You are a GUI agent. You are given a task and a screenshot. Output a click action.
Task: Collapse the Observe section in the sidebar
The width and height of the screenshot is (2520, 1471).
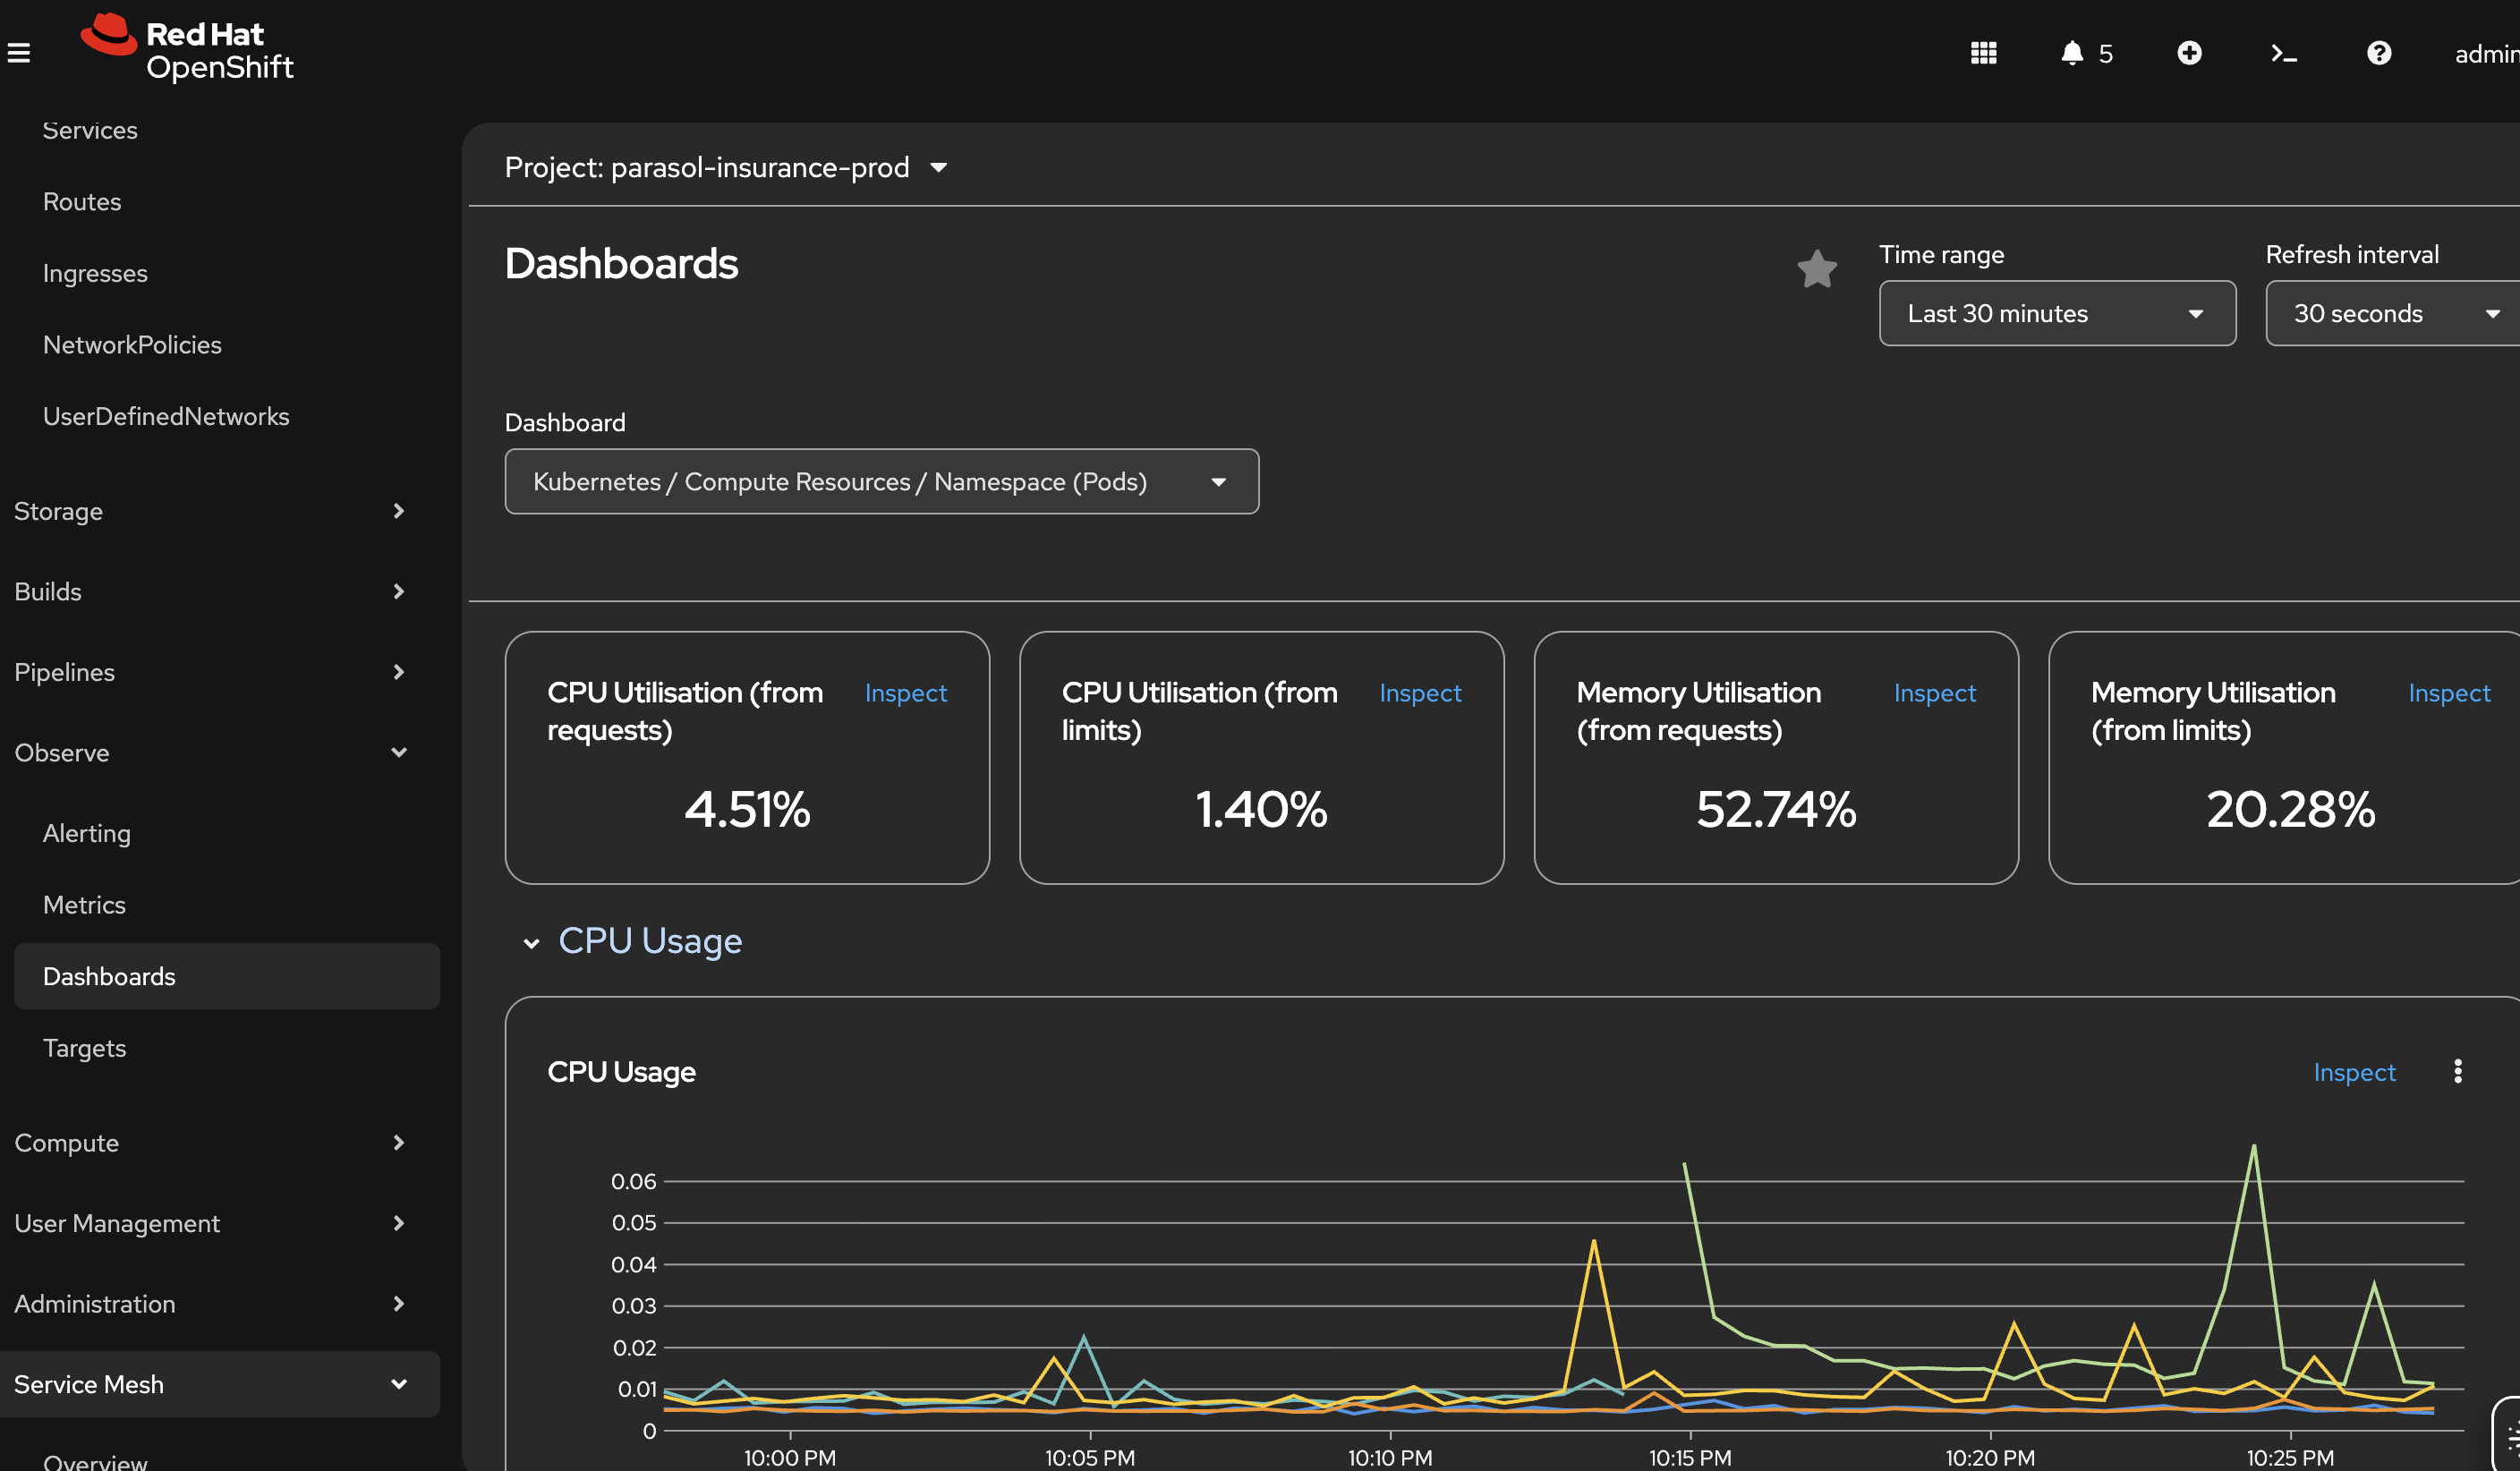click(x=399, y=752)
